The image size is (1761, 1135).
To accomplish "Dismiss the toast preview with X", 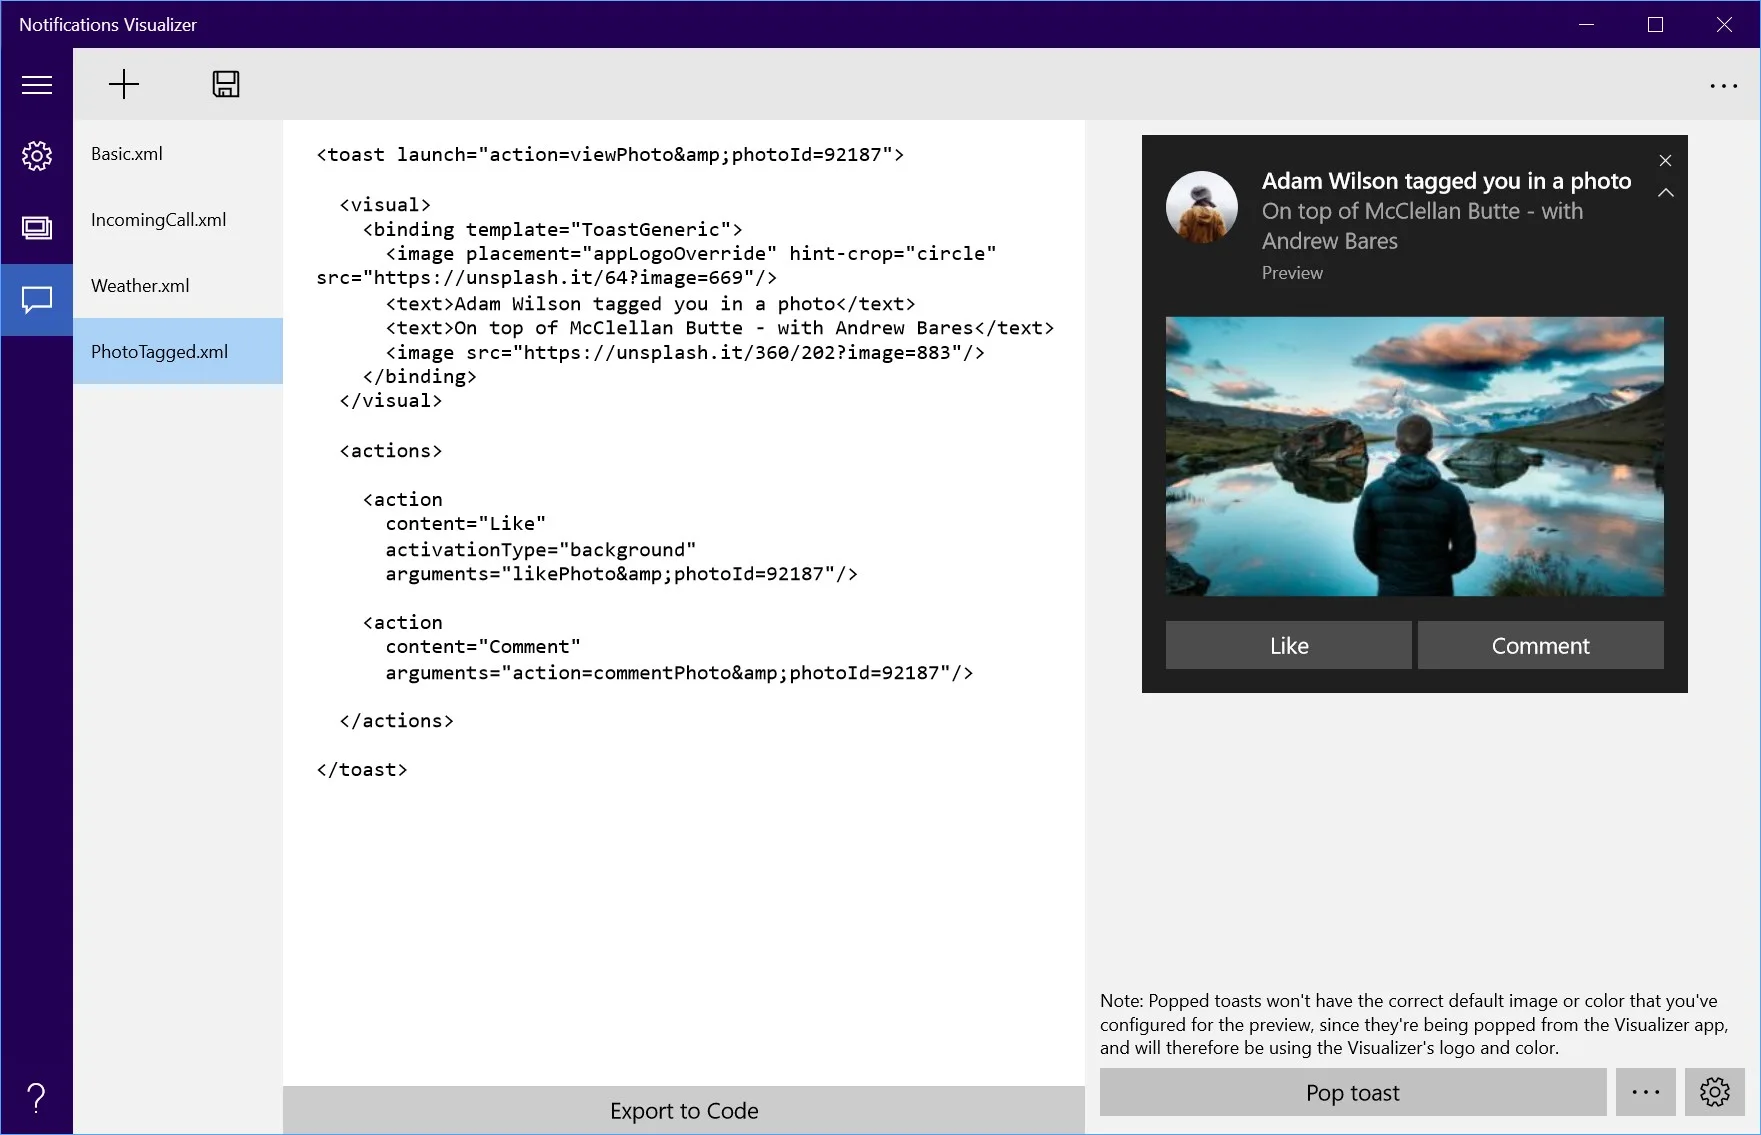I will (x=1665, y=160).
